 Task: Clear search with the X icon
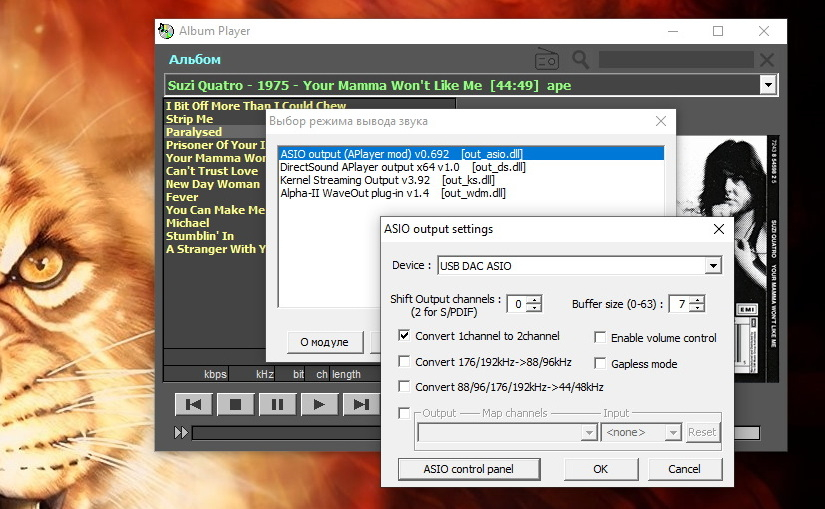[x=767, y=59]
